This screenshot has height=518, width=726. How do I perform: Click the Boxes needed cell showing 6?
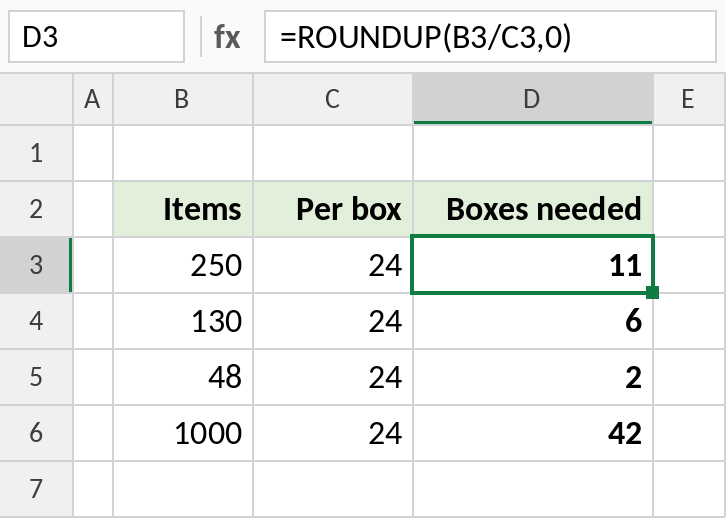point(532,321)
